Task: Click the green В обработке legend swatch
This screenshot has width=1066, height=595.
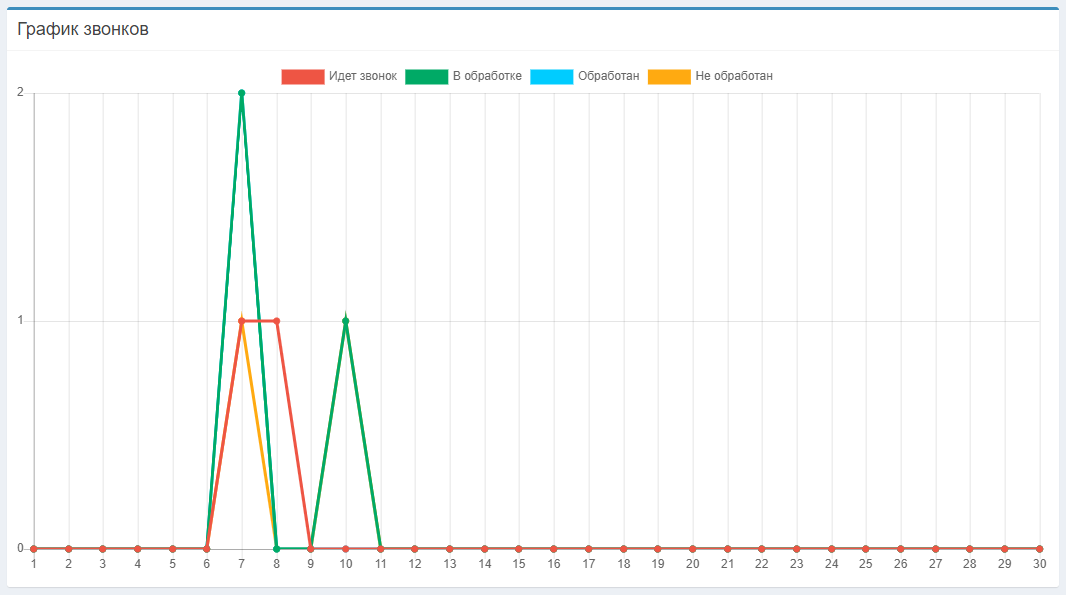Action: pos(426,76)
